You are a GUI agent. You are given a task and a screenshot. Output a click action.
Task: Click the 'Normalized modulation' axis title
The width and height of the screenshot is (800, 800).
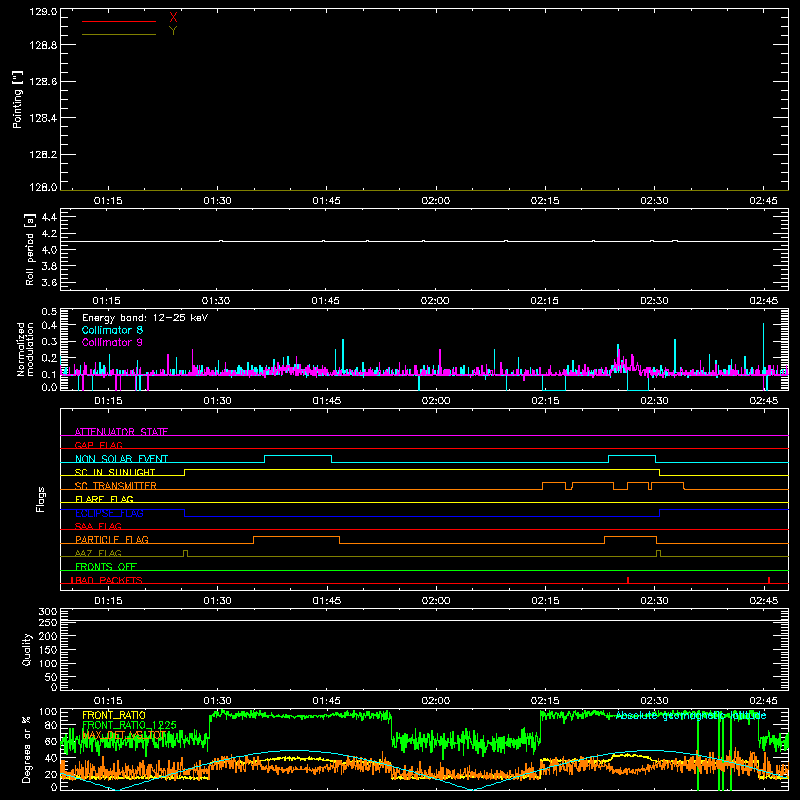pyautogui.click(x=25, y=349)
